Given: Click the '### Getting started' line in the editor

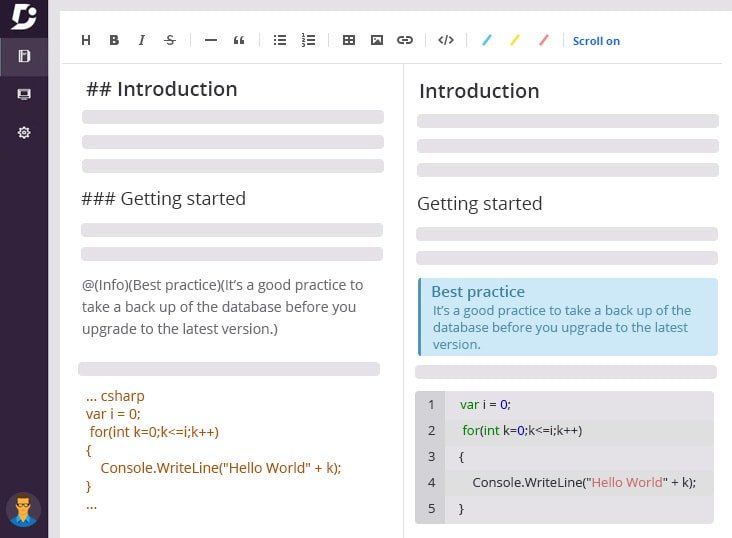Looking at the screenshot, I should [163, 199].
